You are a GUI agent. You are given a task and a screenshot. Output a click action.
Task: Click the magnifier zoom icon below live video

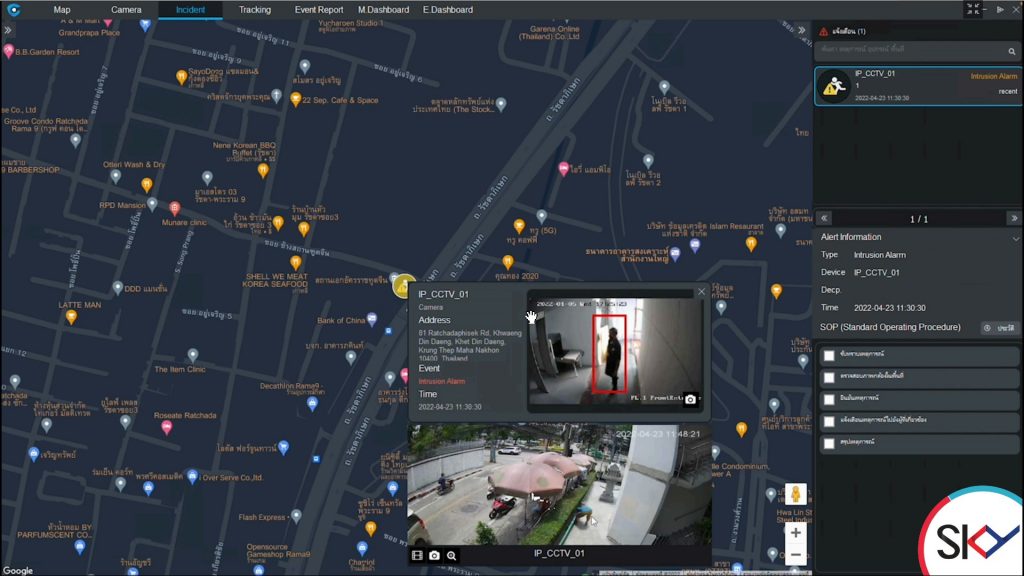click(x=451, y=555)
